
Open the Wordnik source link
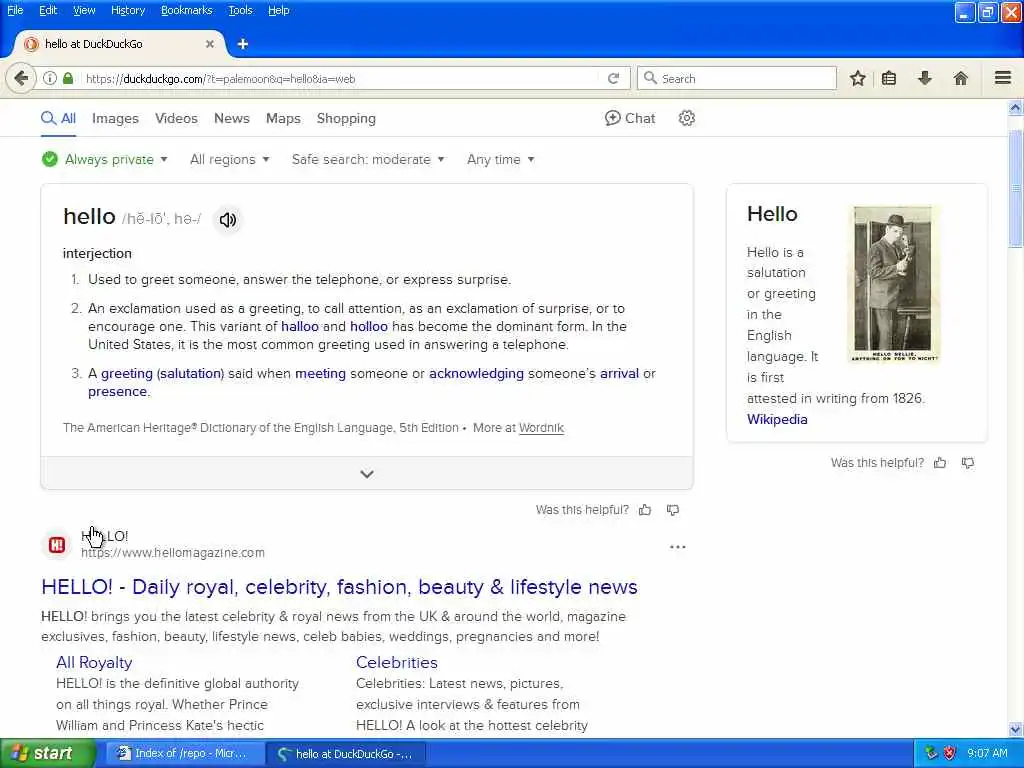[541, 428]
